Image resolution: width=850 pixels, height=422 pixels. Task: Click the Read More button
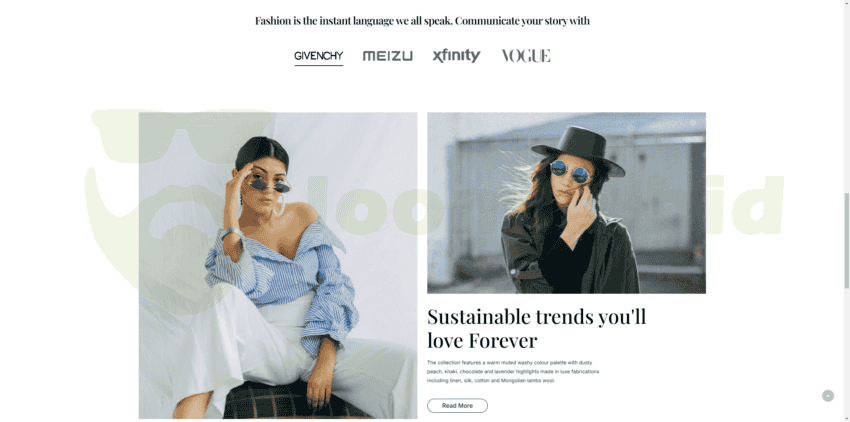pyautogui.click(x=457, y=406)
